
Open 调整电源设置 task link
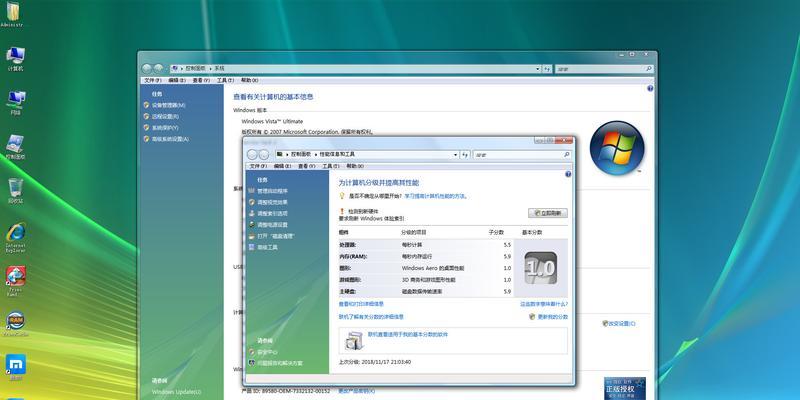click(272, 224)
